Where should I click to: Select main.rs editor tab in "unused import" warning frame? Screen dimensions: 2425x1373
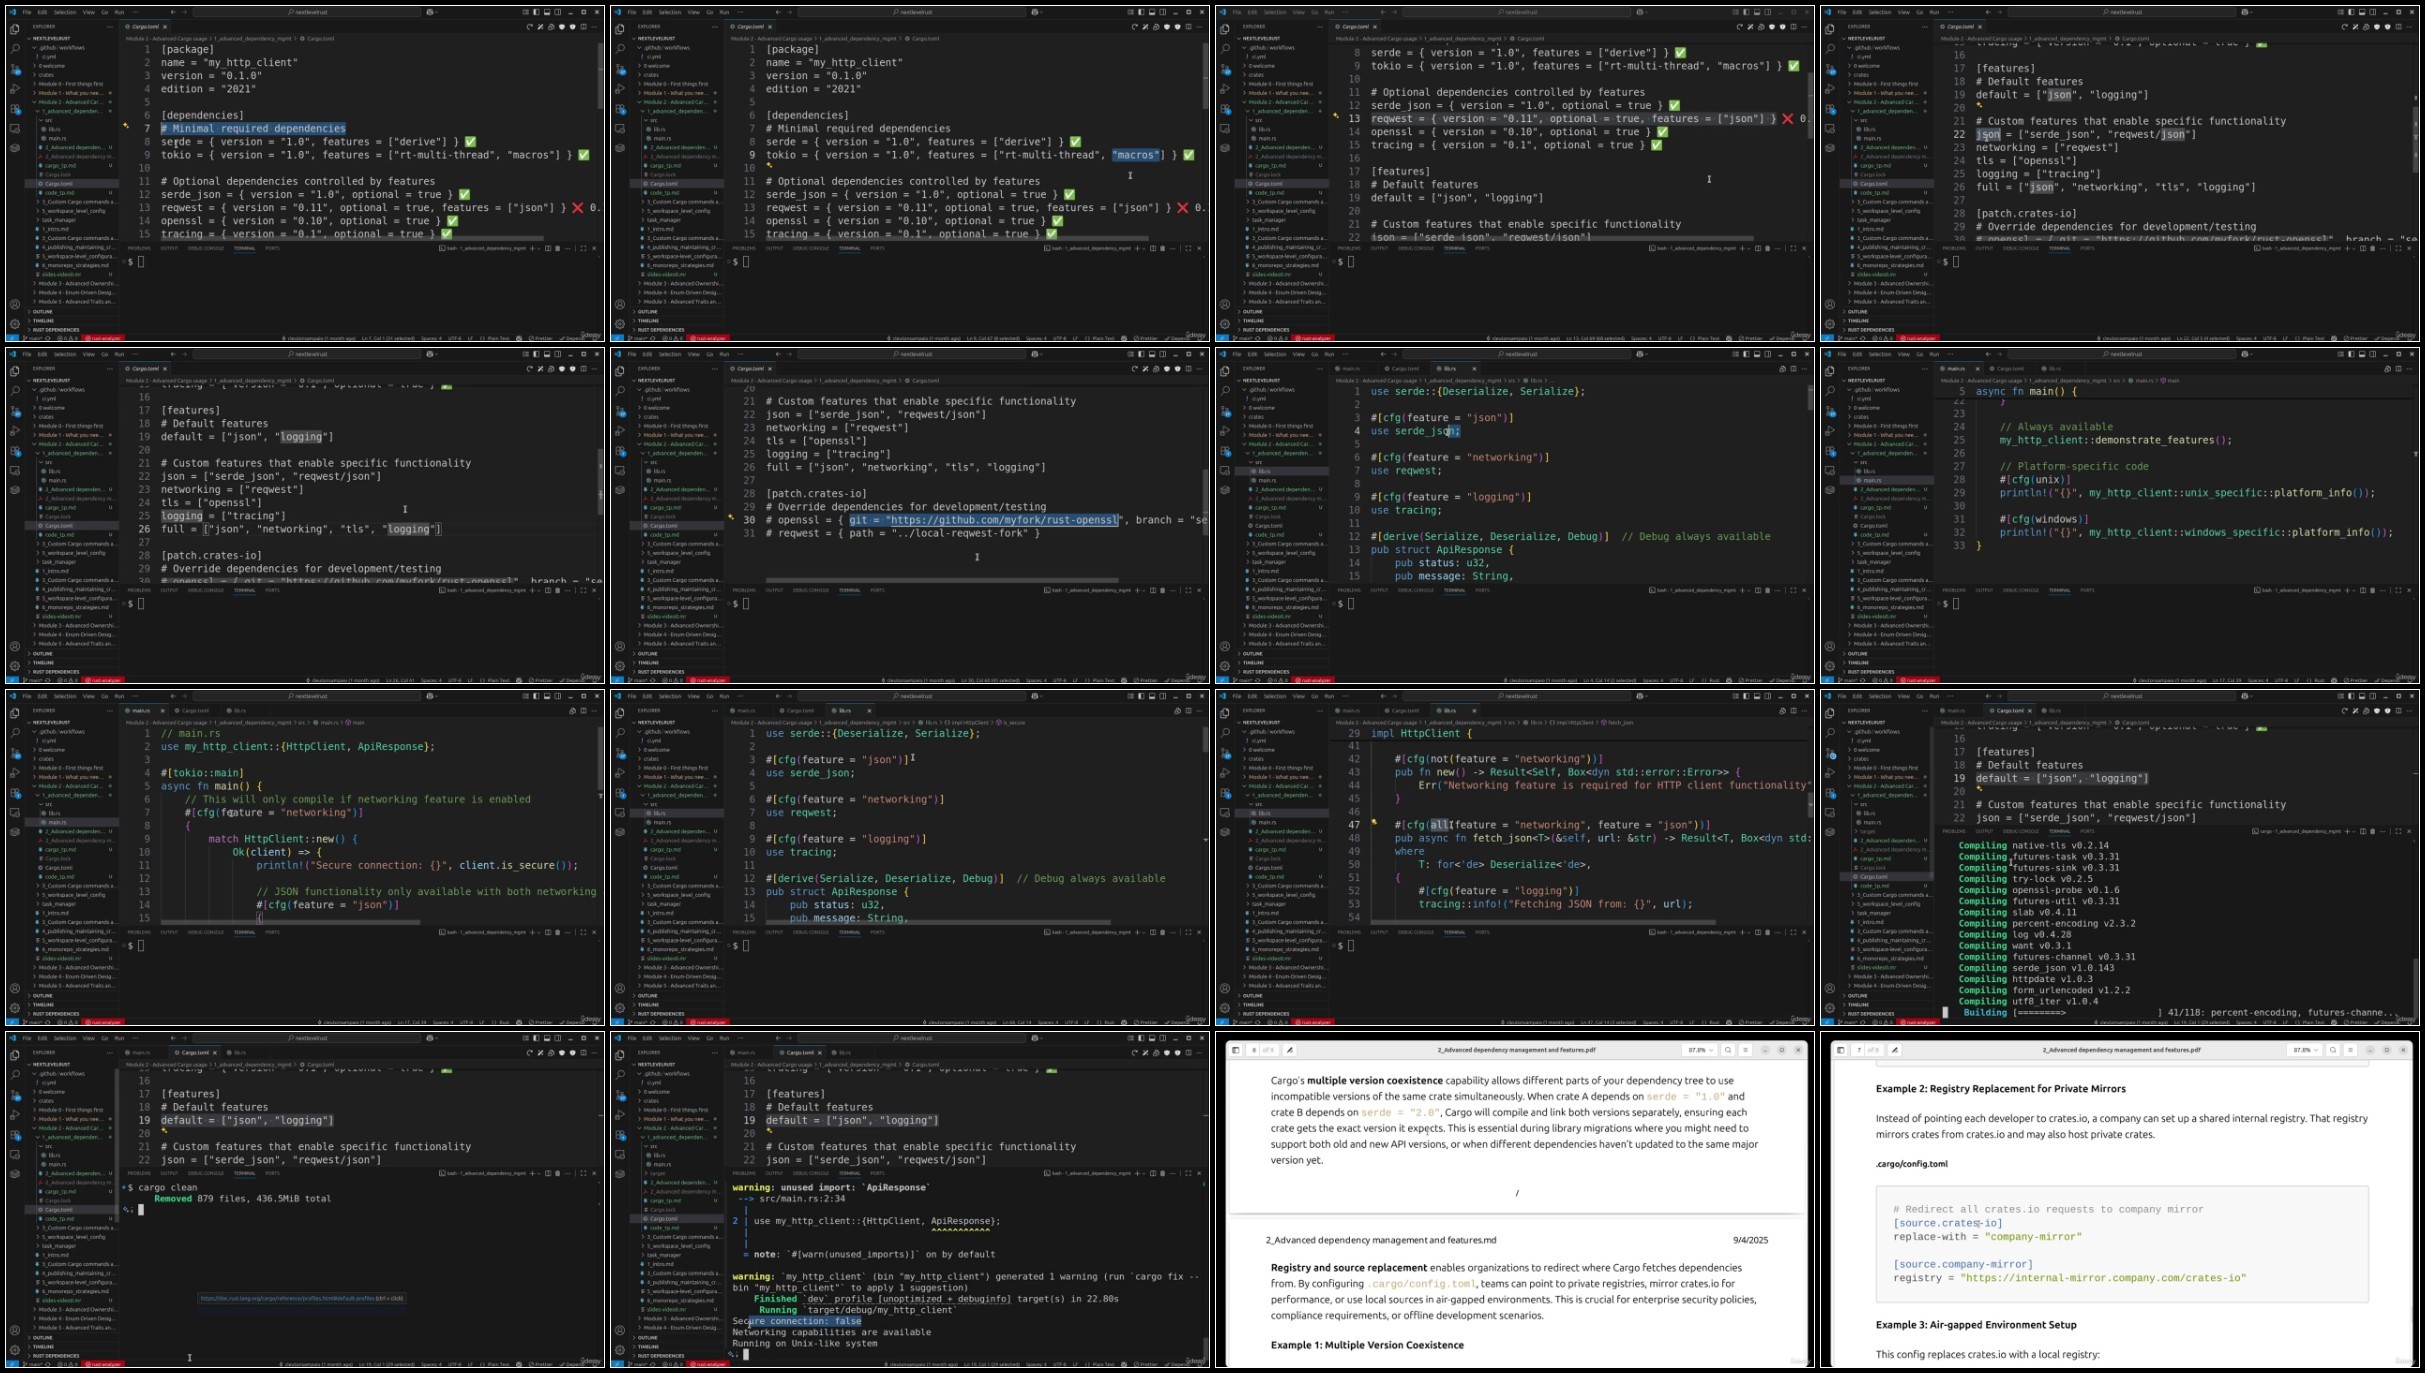pos(746,1053)
